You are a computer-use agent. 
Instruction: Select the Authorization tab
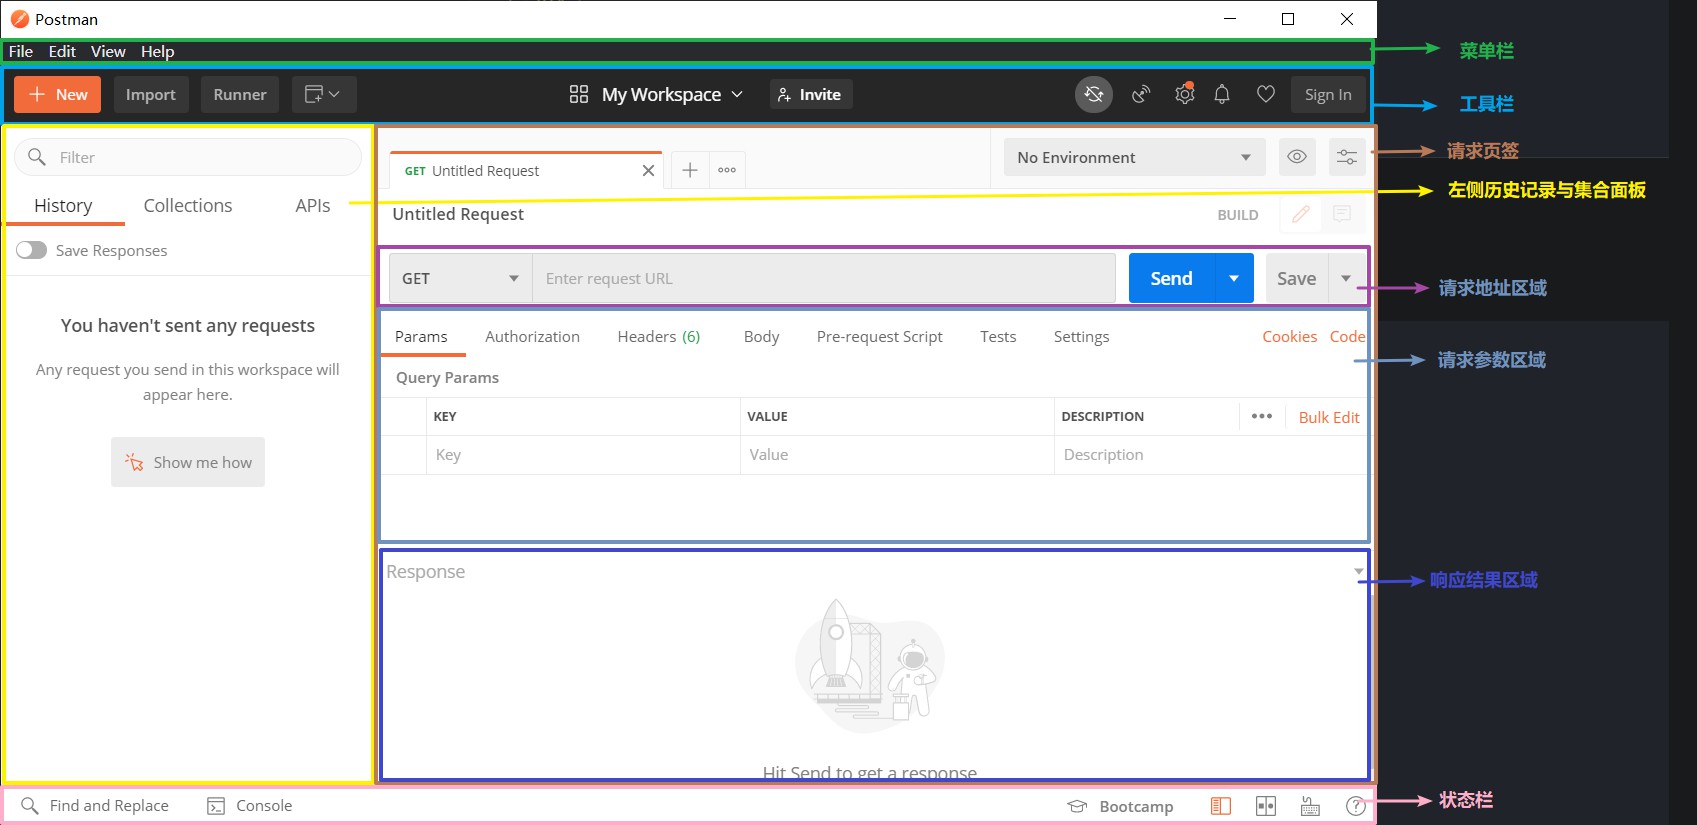point(532,337)
